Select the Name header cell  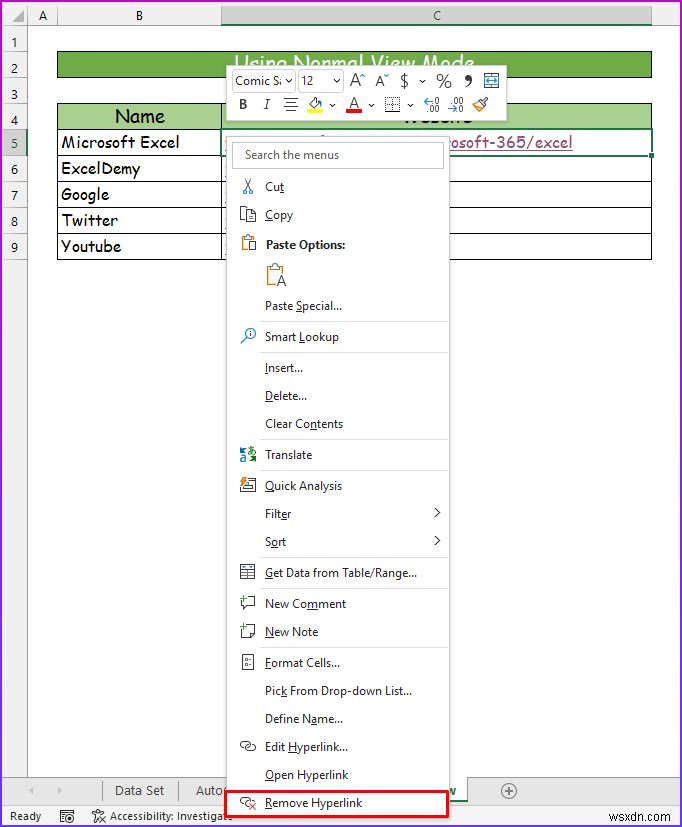[139, 116]
